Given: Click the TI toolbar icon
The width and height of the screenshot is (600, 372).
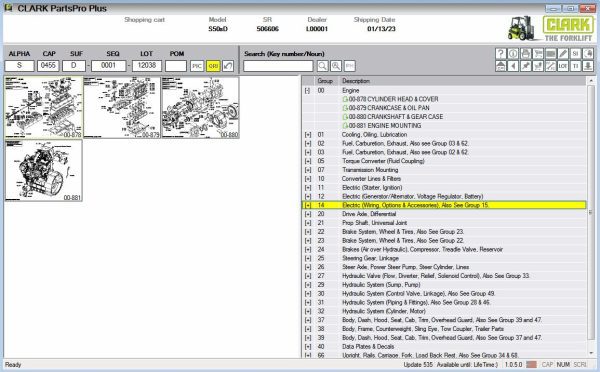Looking at the screenshot, I should point(576,66).
